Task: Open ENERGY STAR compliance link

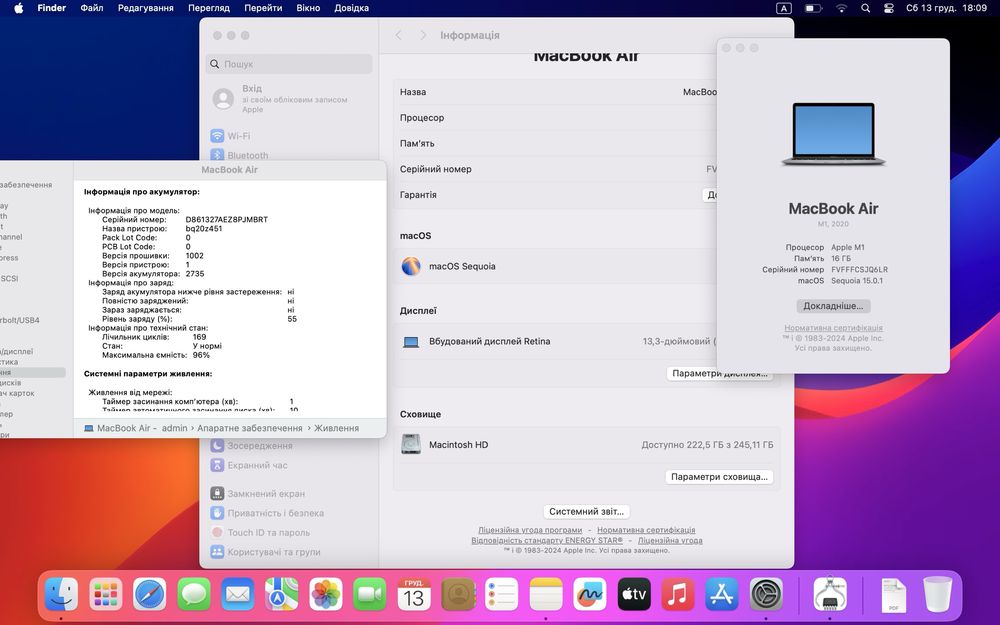Action: pyautogui.click(x=547, y=540)
